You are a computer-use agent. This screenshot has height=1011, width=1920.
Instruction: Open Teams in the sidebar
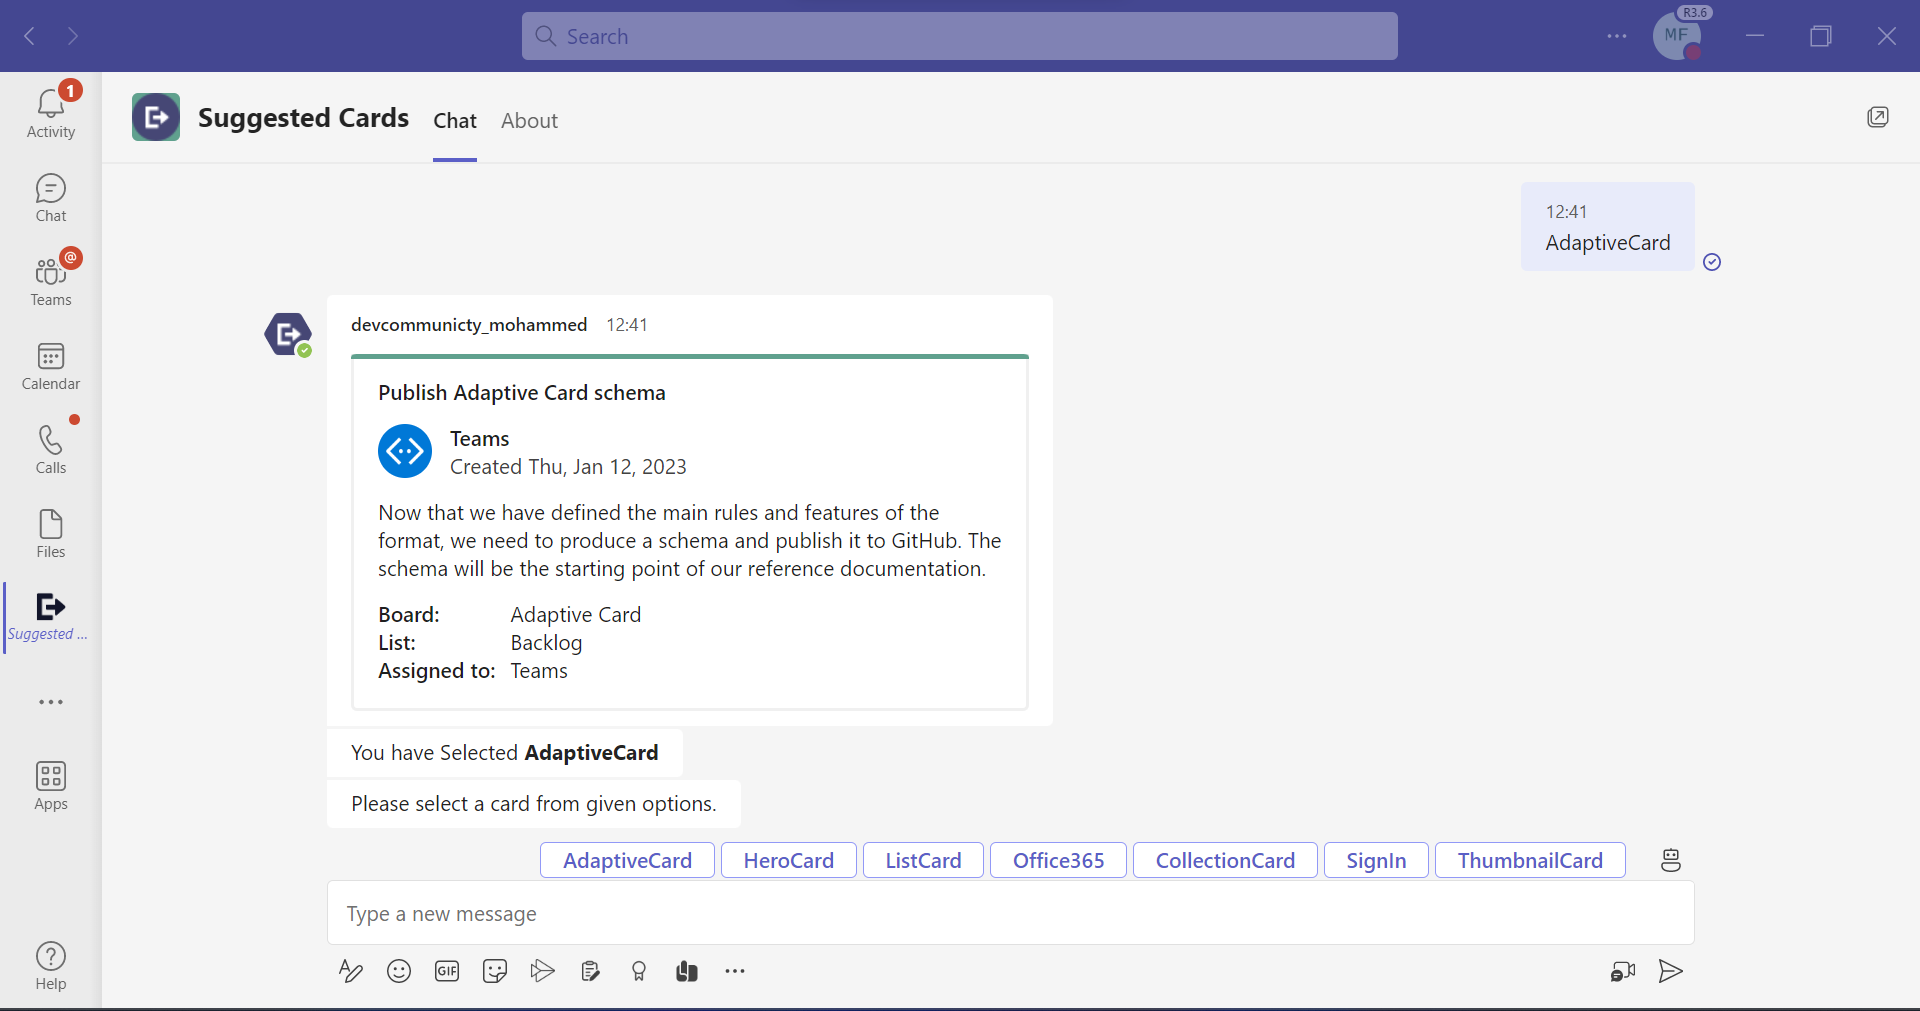coord(51,281)
